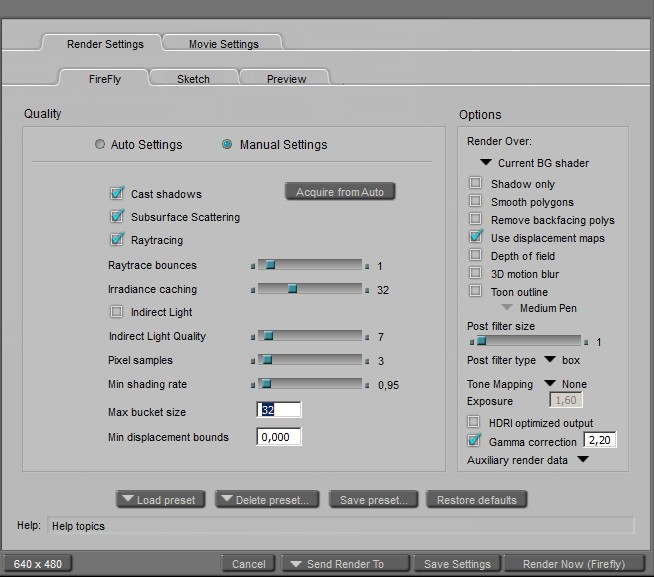Toggle the Cast shadows checkbox
The image size is (654, 577).
[117, 193]
